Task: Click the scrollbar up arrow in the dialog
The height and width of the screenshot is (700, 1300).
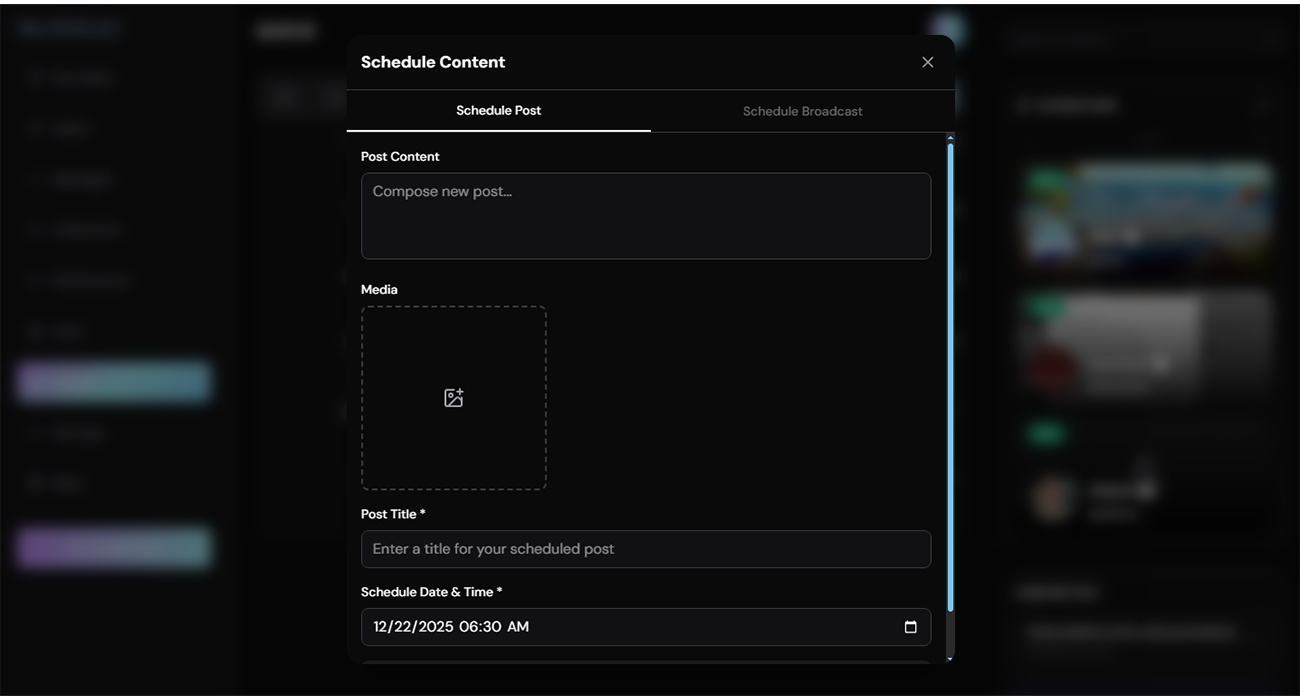Action: pos(950,137)
